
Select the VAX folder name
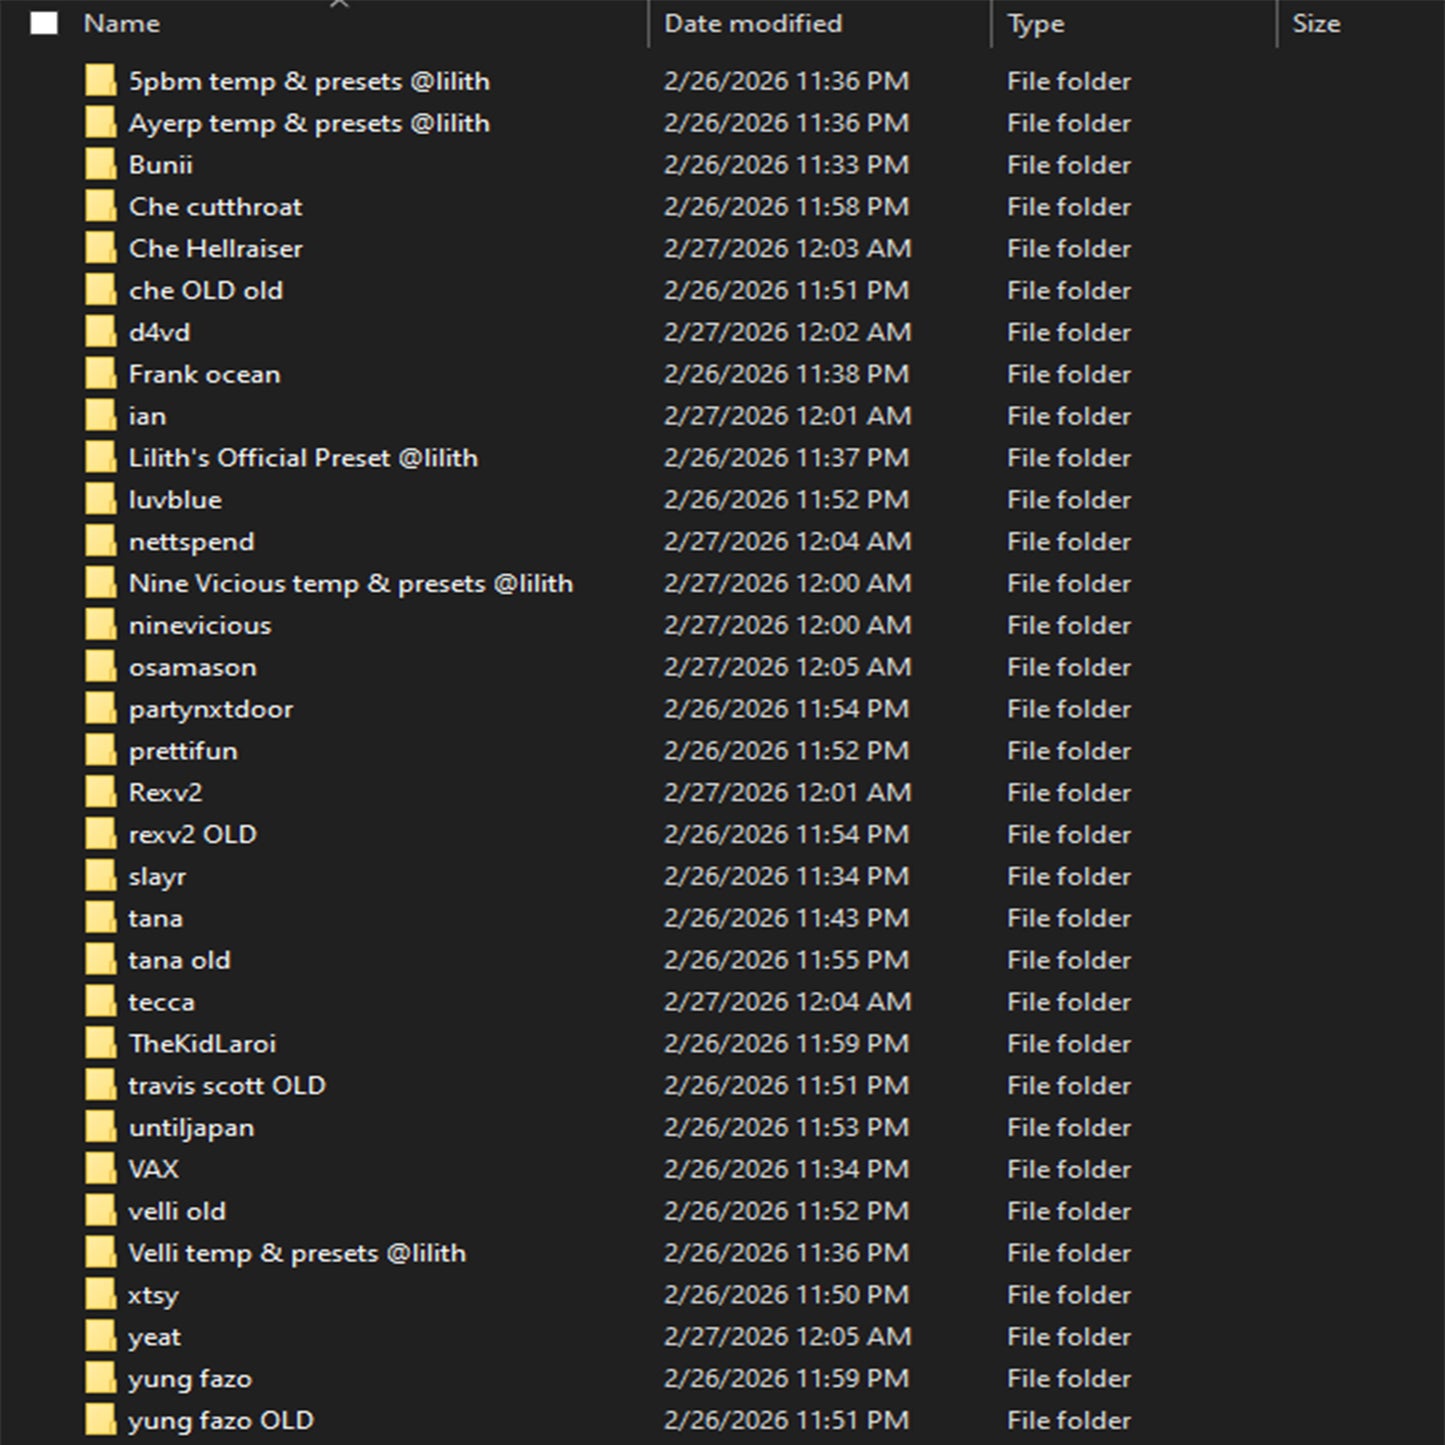[153, 1169]
